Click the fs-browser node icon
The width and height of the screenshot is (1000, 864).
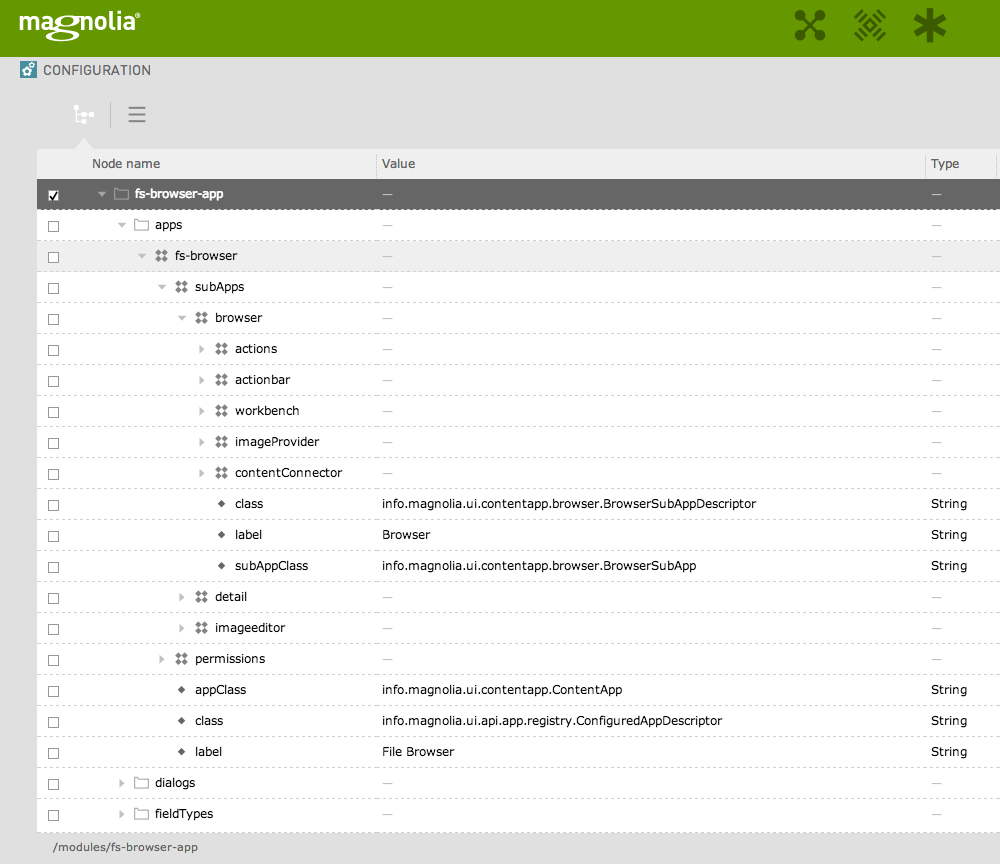(161, 255)
